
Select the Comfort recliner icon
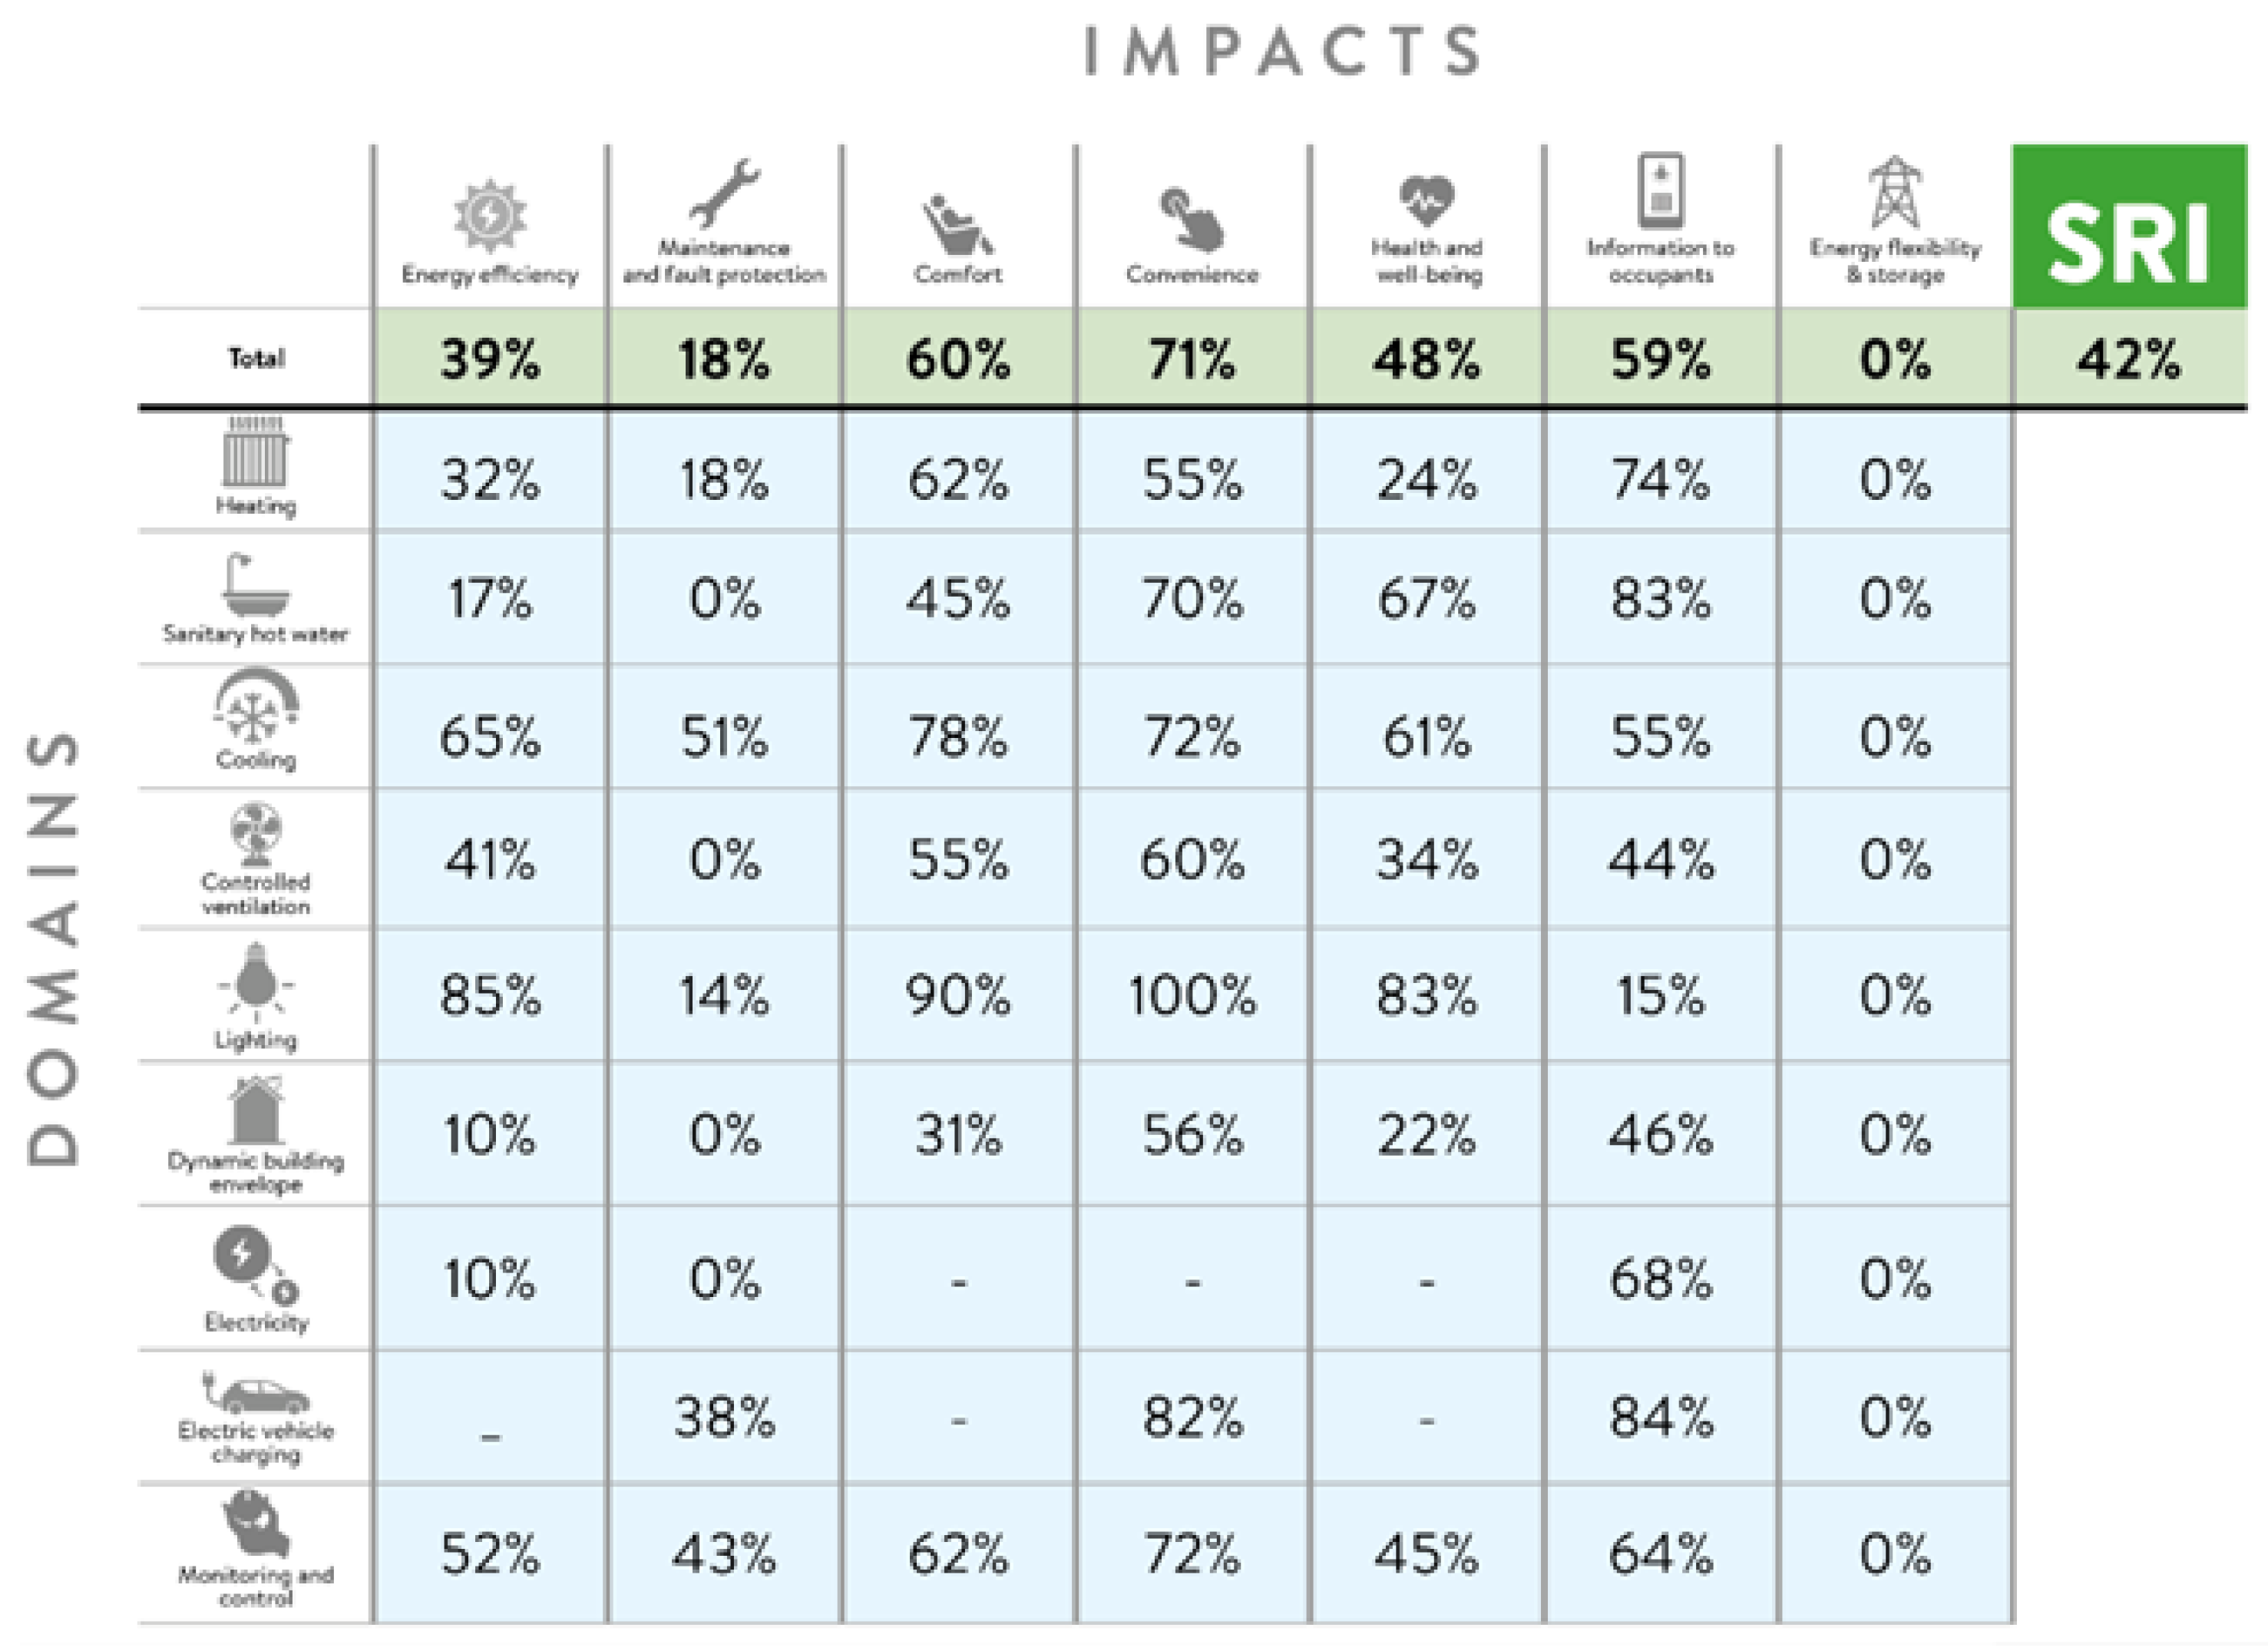pyautogui.click(x=955, y=225)
